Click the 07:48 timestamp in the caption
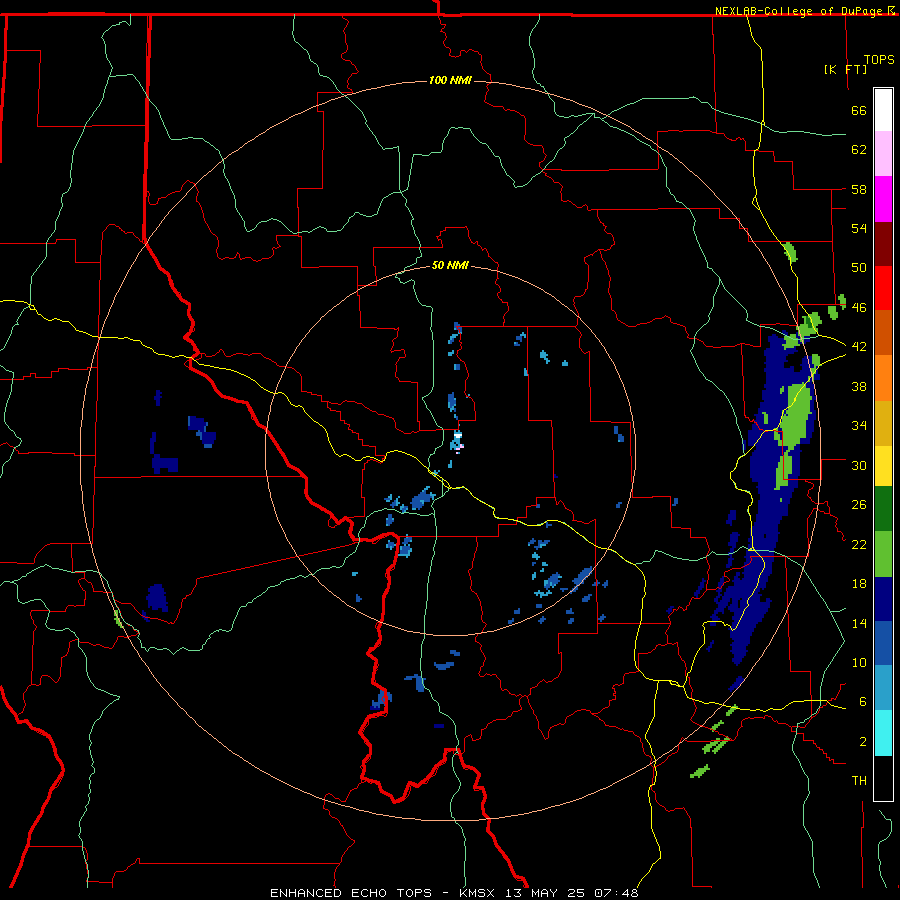The width and height of the screenshot is (900, 900). 616,893
